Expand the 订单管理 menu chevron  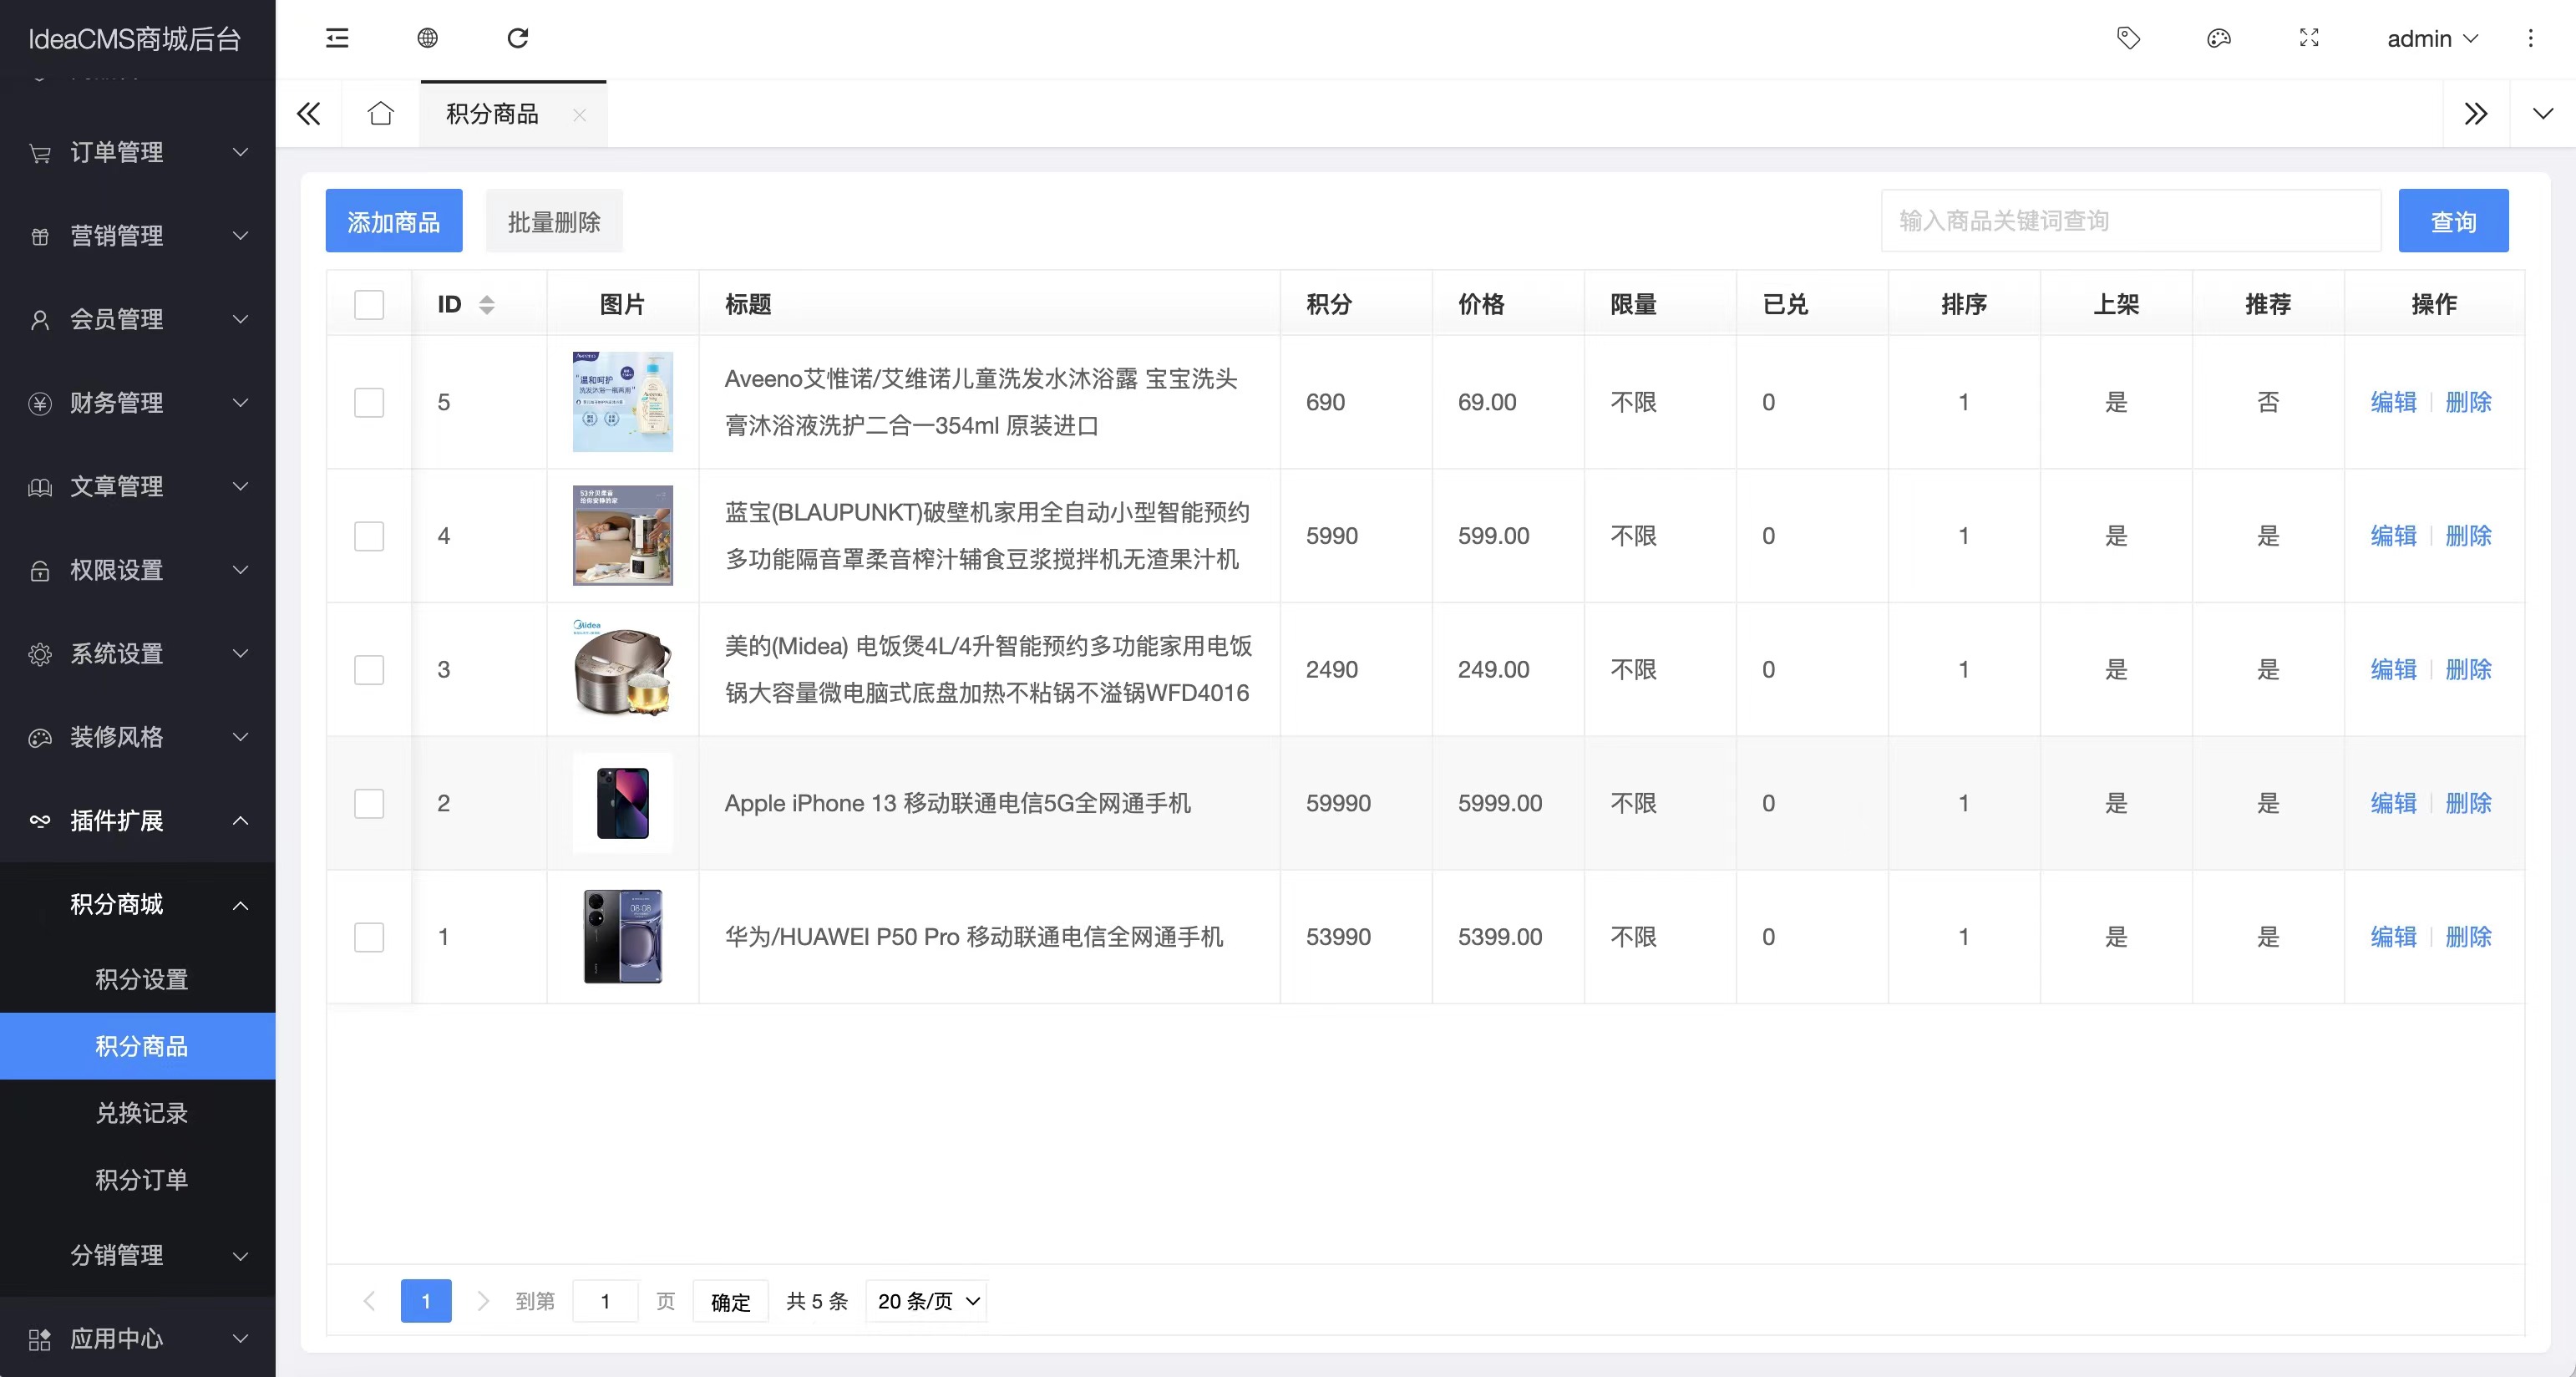click(240, 152)
